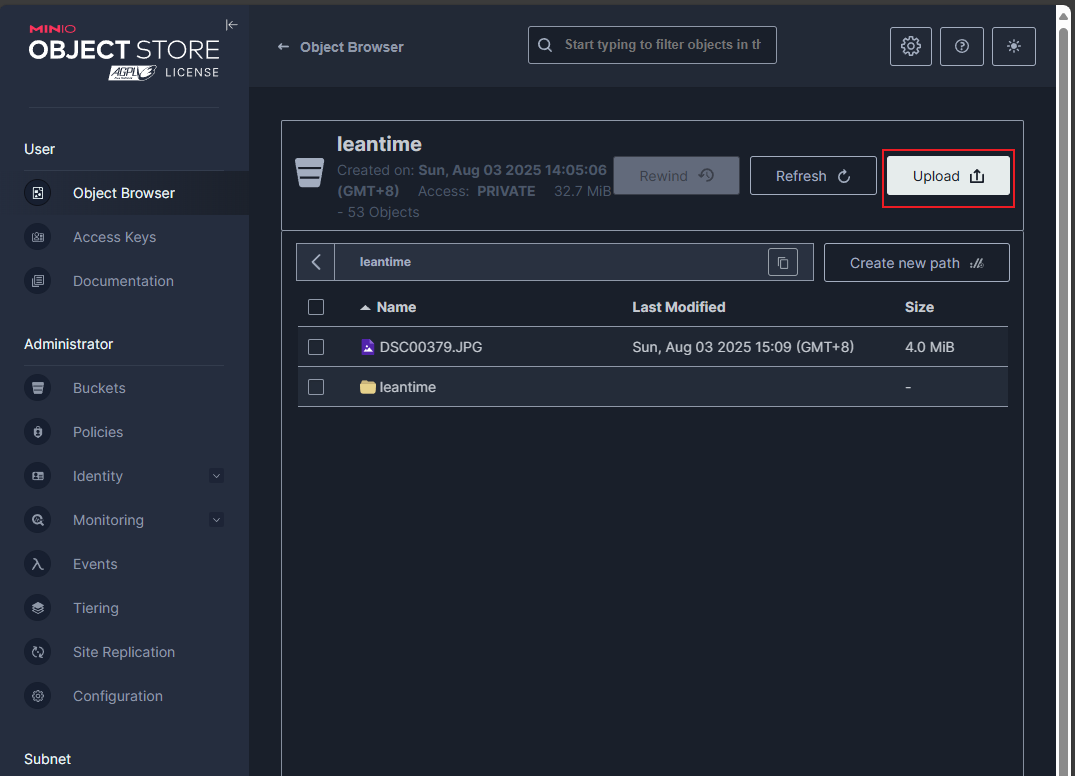
Task: Click the Monitoring sidebar icon
Action: click(x=38, y=520)
